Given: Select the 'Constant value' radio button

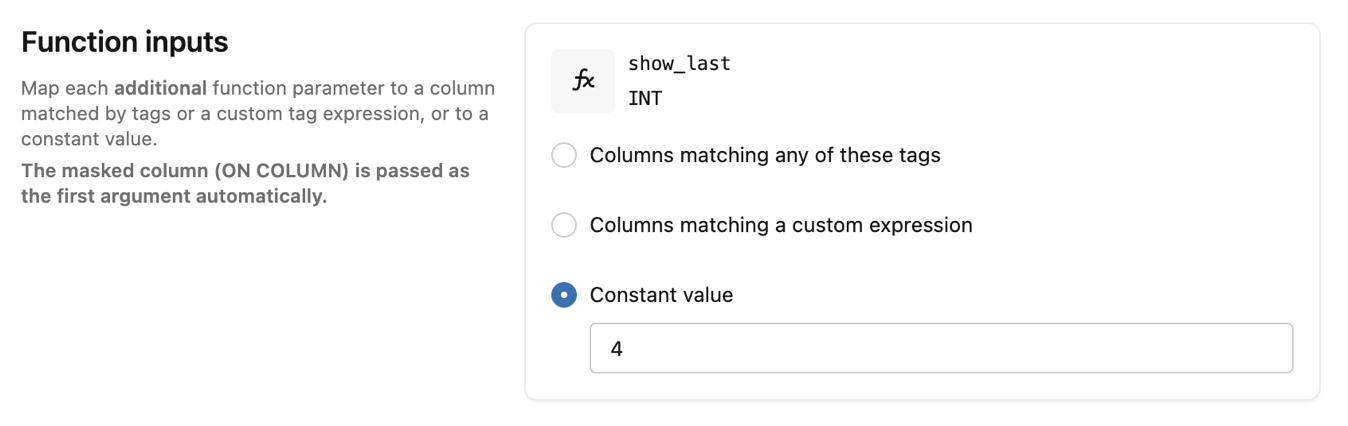Looking at the screenshot, I should 564,295.
